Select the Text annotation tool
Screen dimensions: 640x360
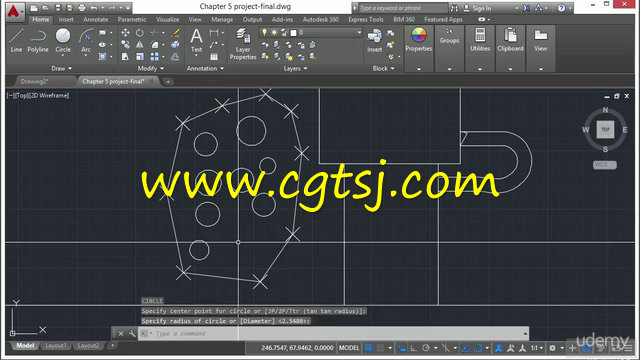196,41
